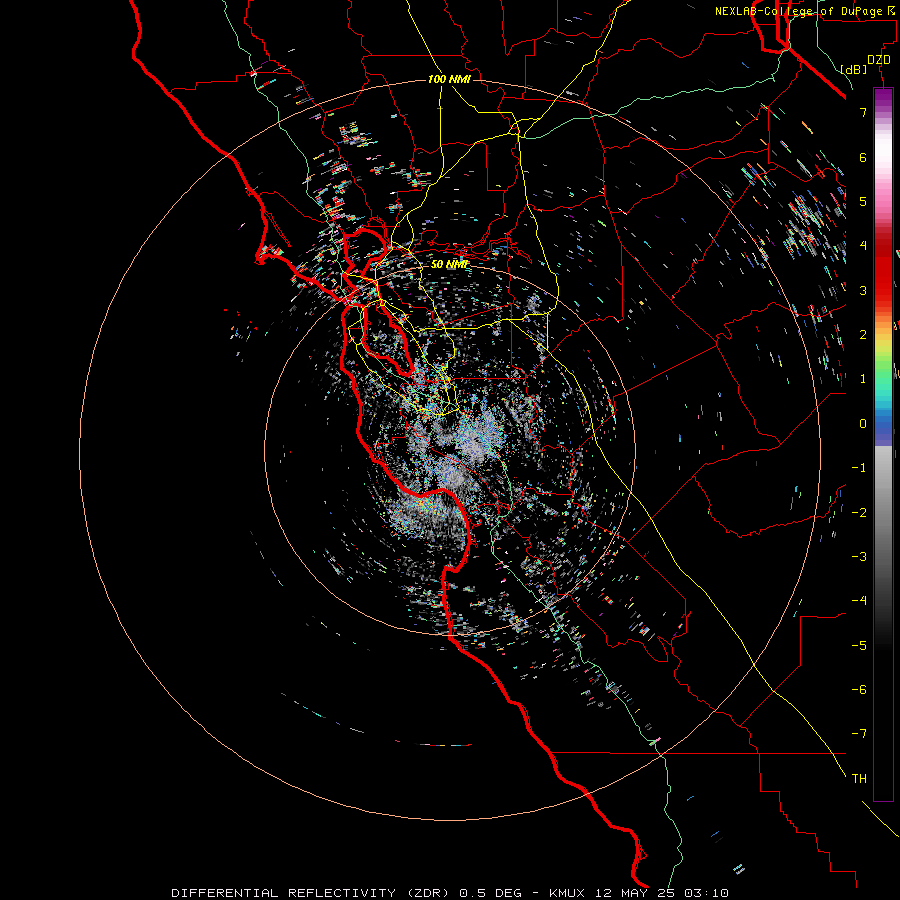Click the -2 dB tick label

859,513
